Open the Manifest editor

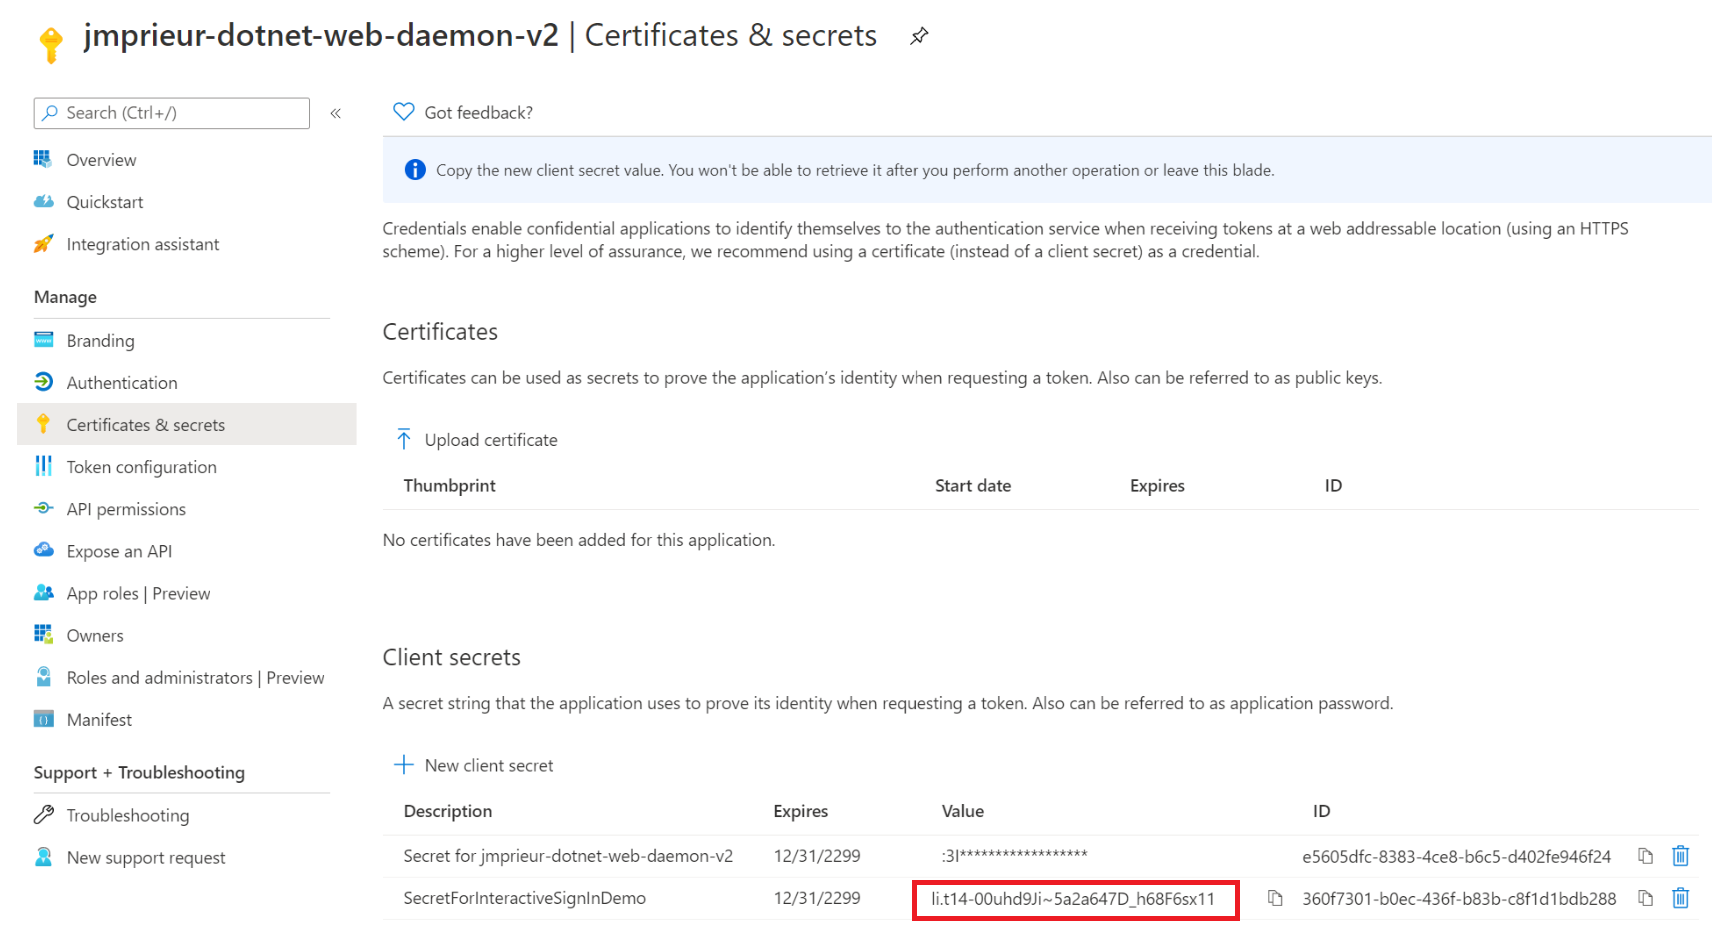coord(99,720)
